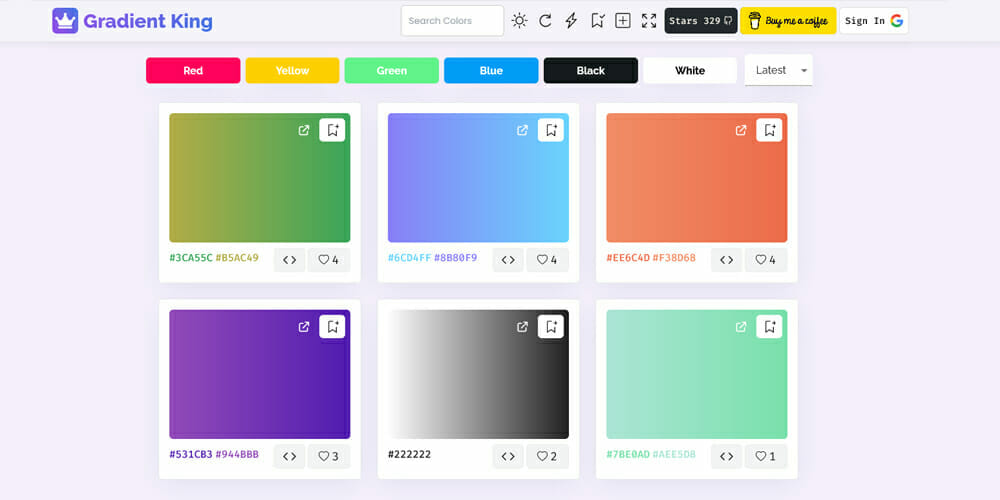The image size is (1000, 500).
Task: Click the lightning bolt icon
Action: [x=571, y=21]
